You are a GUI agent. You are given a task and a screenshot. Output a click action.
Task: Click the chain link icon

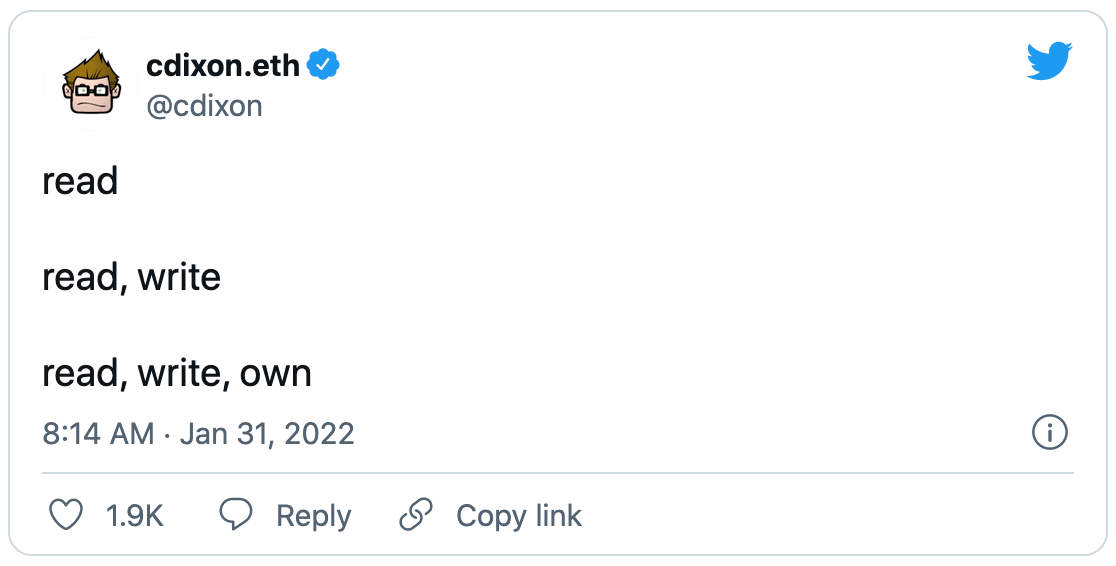pyautogui.click(x=415, y=516)
